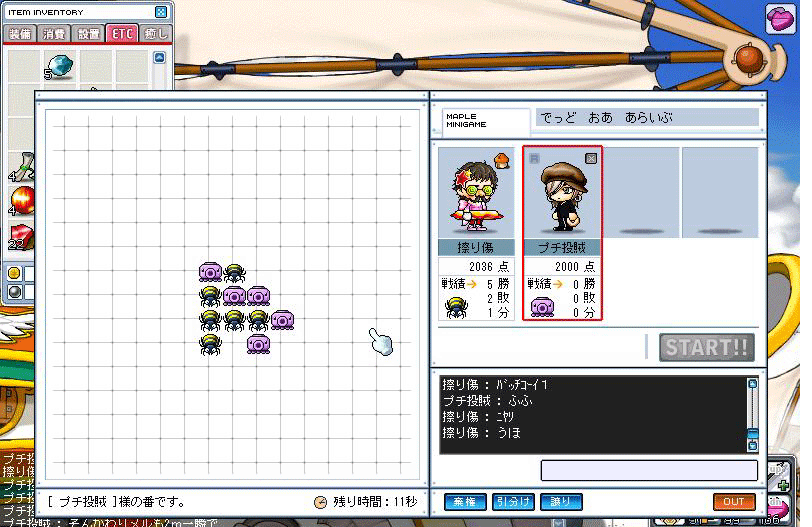The height and width of the screenshot is (527, 812).
Task: Select the red gem item with count 22
Action: pyautogui.click(x=21, y=237)
